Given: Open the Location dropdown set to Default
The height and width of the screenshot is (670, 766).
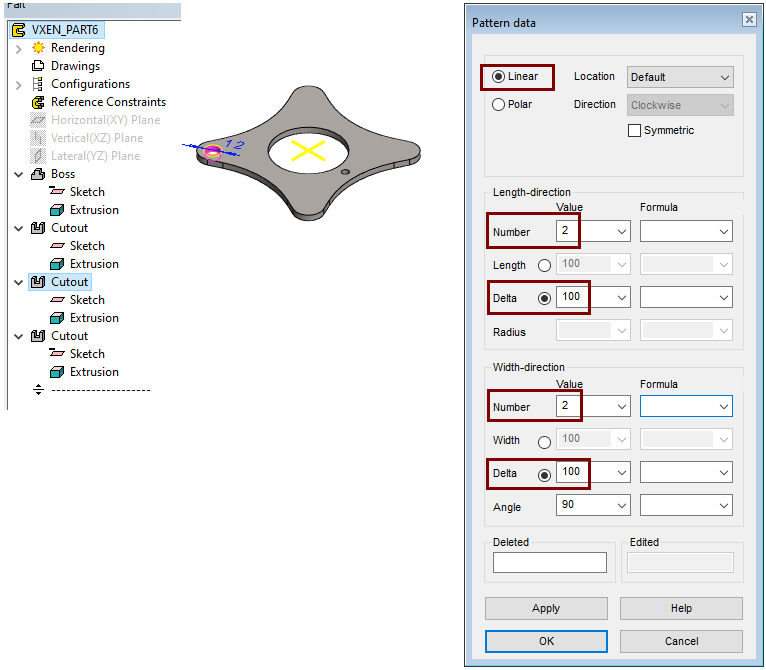Looking at the screenshot, I should 680,77.
